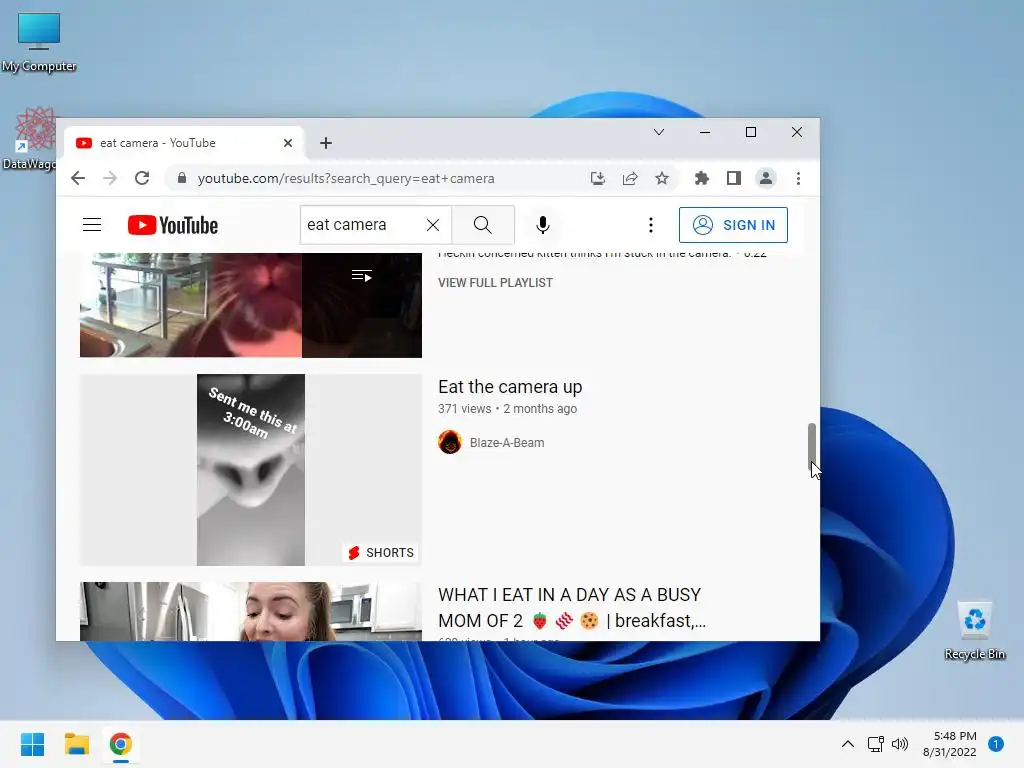Open the YouTube hamburger guide menu
The width and height of the screenshot is (1024, 768).
(92, 225)
